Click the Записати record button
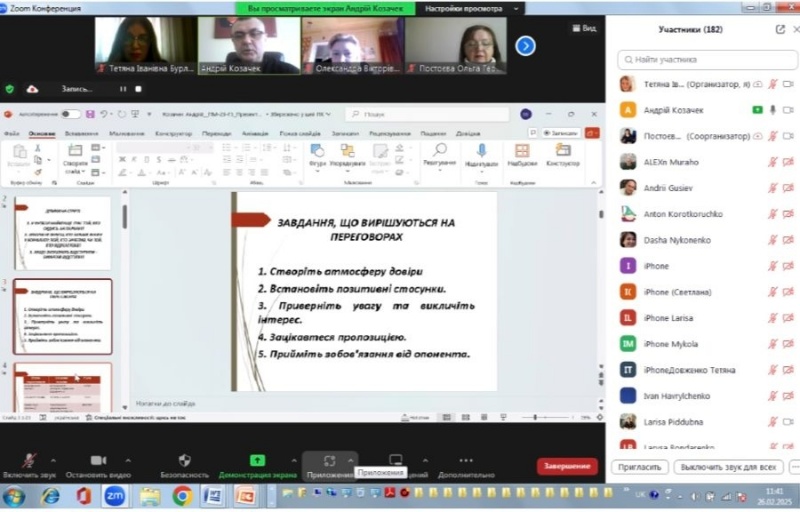The width and height of the screenshot is (800, 512). pos(560,133)
